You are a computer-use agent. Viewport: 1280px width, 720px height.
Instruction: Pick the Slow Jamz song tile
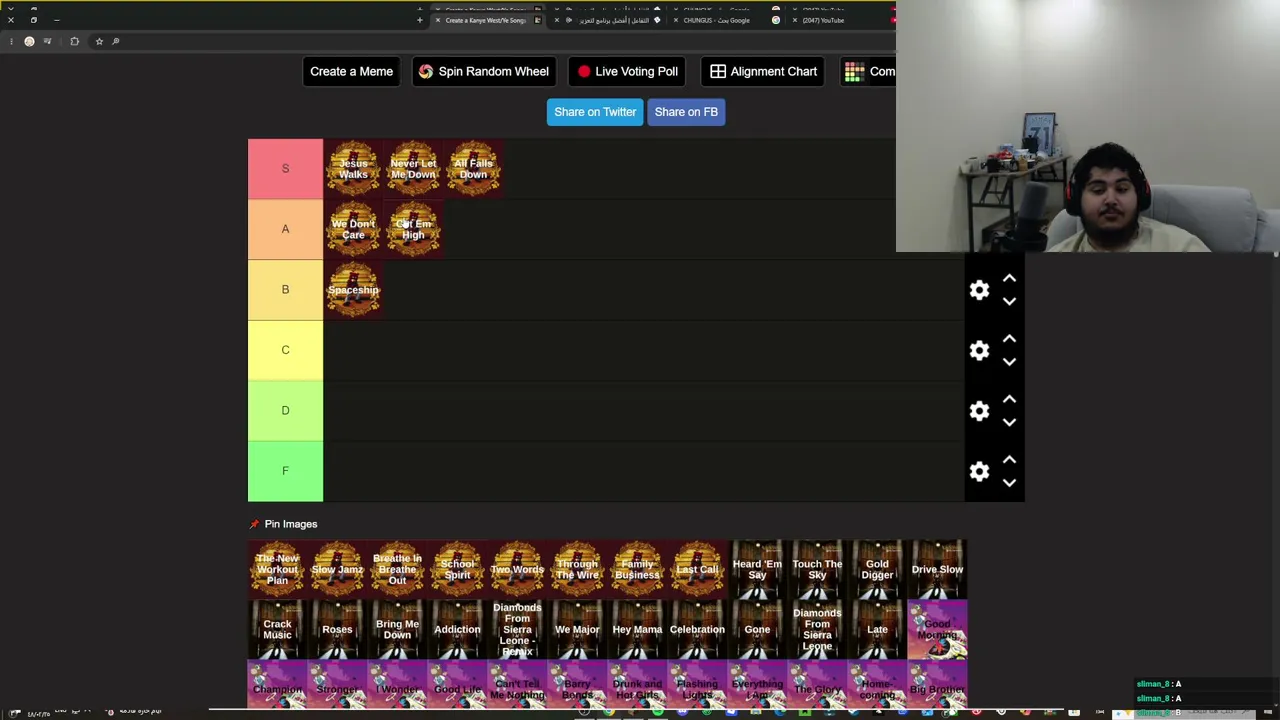pos(337,570)
